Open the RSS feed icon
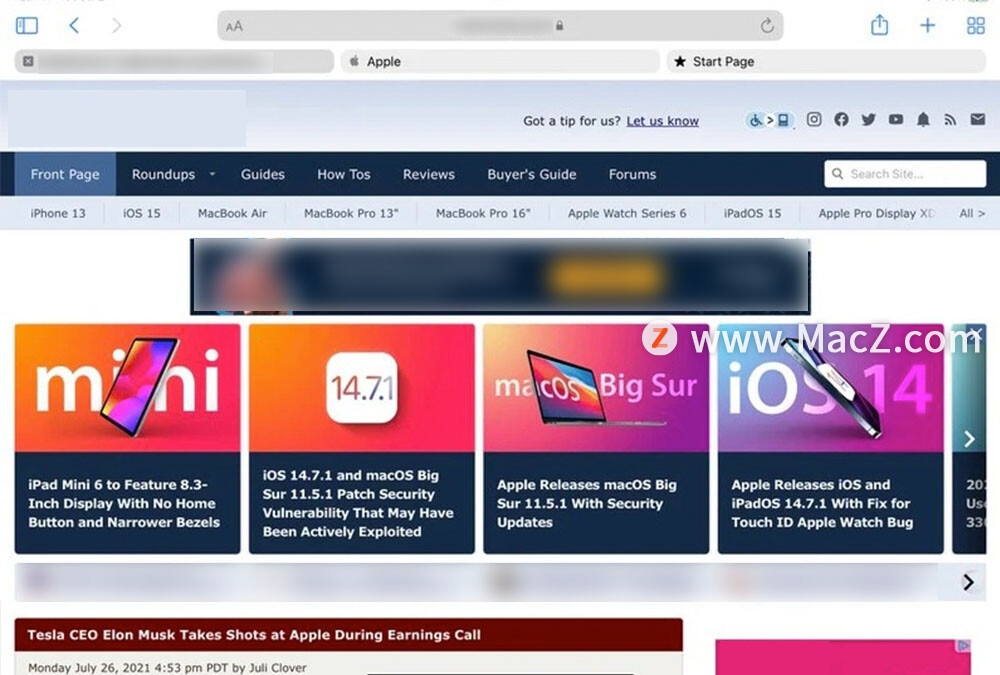Screen dimensions: 1000x675 [950, 119]
